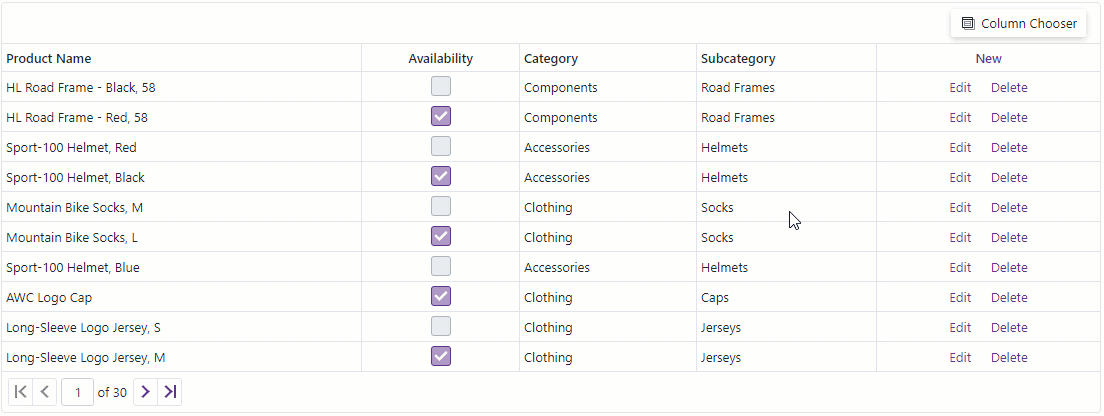The height and width of the screenshot is (416, 1104).
Task: Click the page number input field
Action: click(x=77, y=392)
